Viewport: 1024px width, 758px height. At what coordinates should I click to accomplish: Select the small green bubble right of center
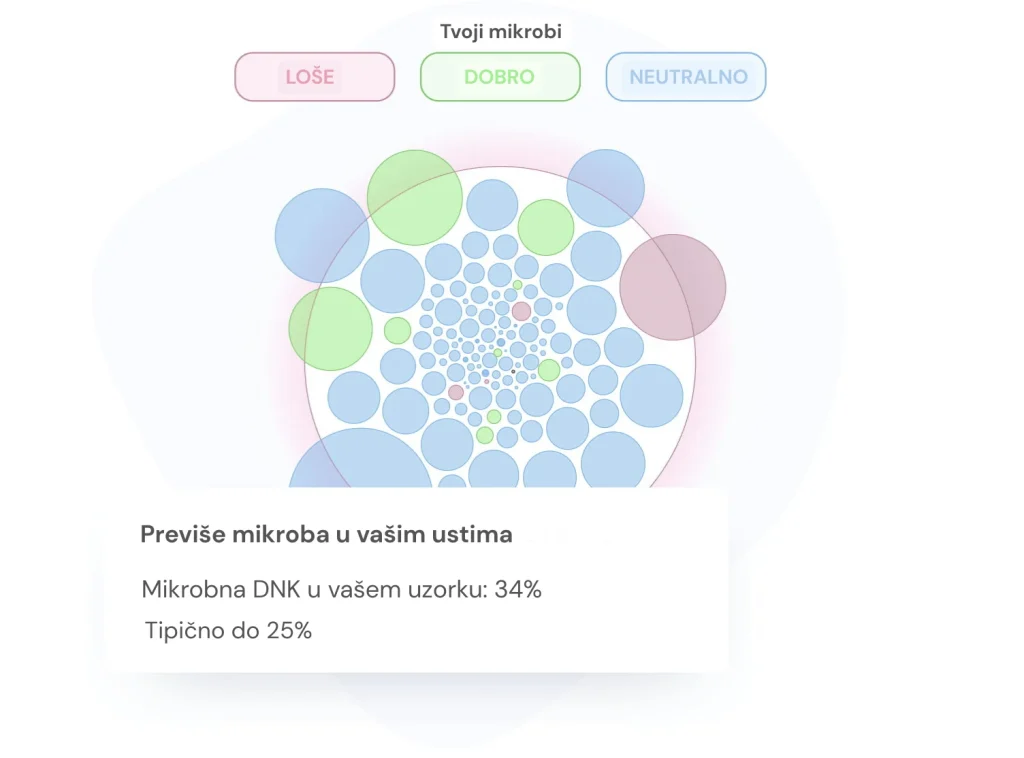pos(549,370)
